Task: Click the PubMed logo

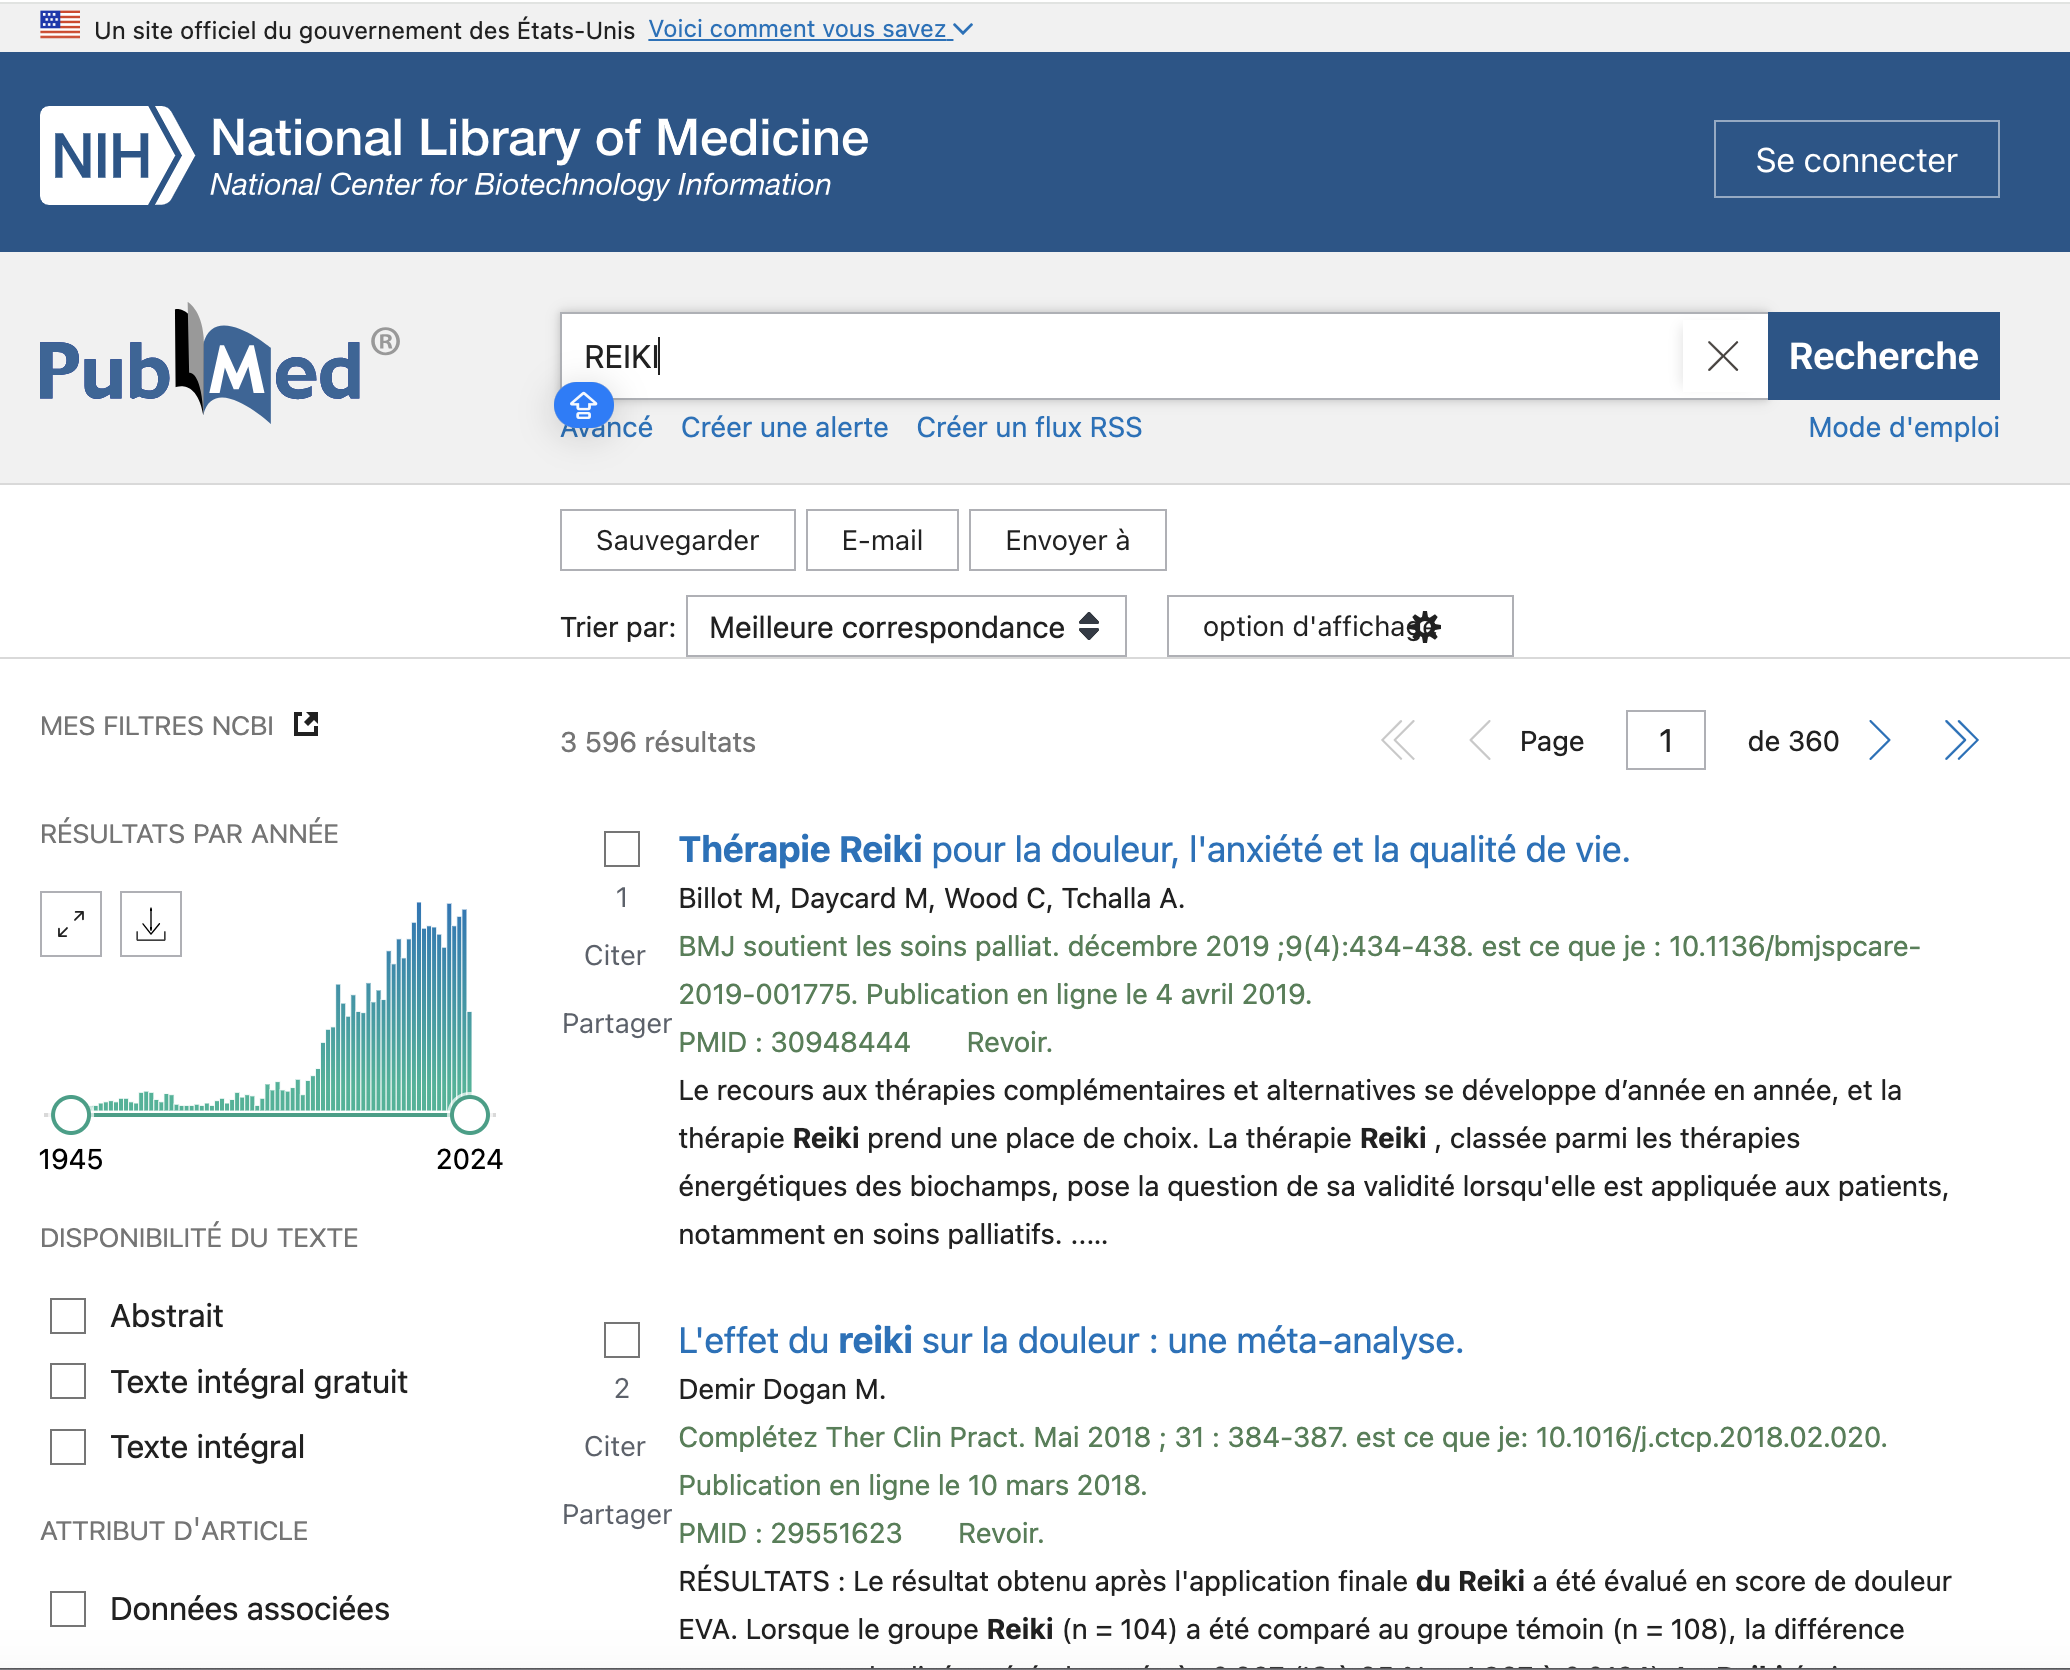Action: pos(219,364)
